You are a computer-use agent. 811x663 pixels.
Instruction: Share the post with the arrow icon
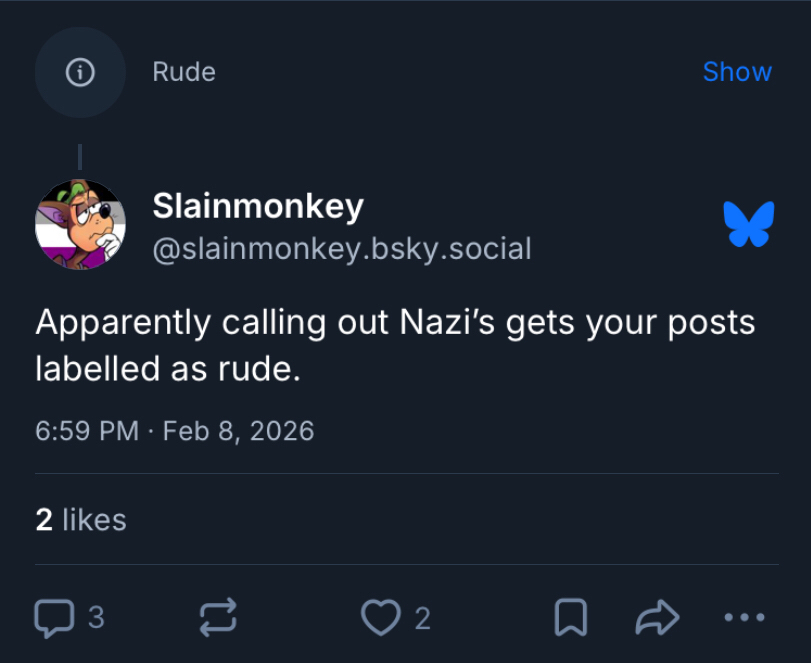[x=657, y=618]
